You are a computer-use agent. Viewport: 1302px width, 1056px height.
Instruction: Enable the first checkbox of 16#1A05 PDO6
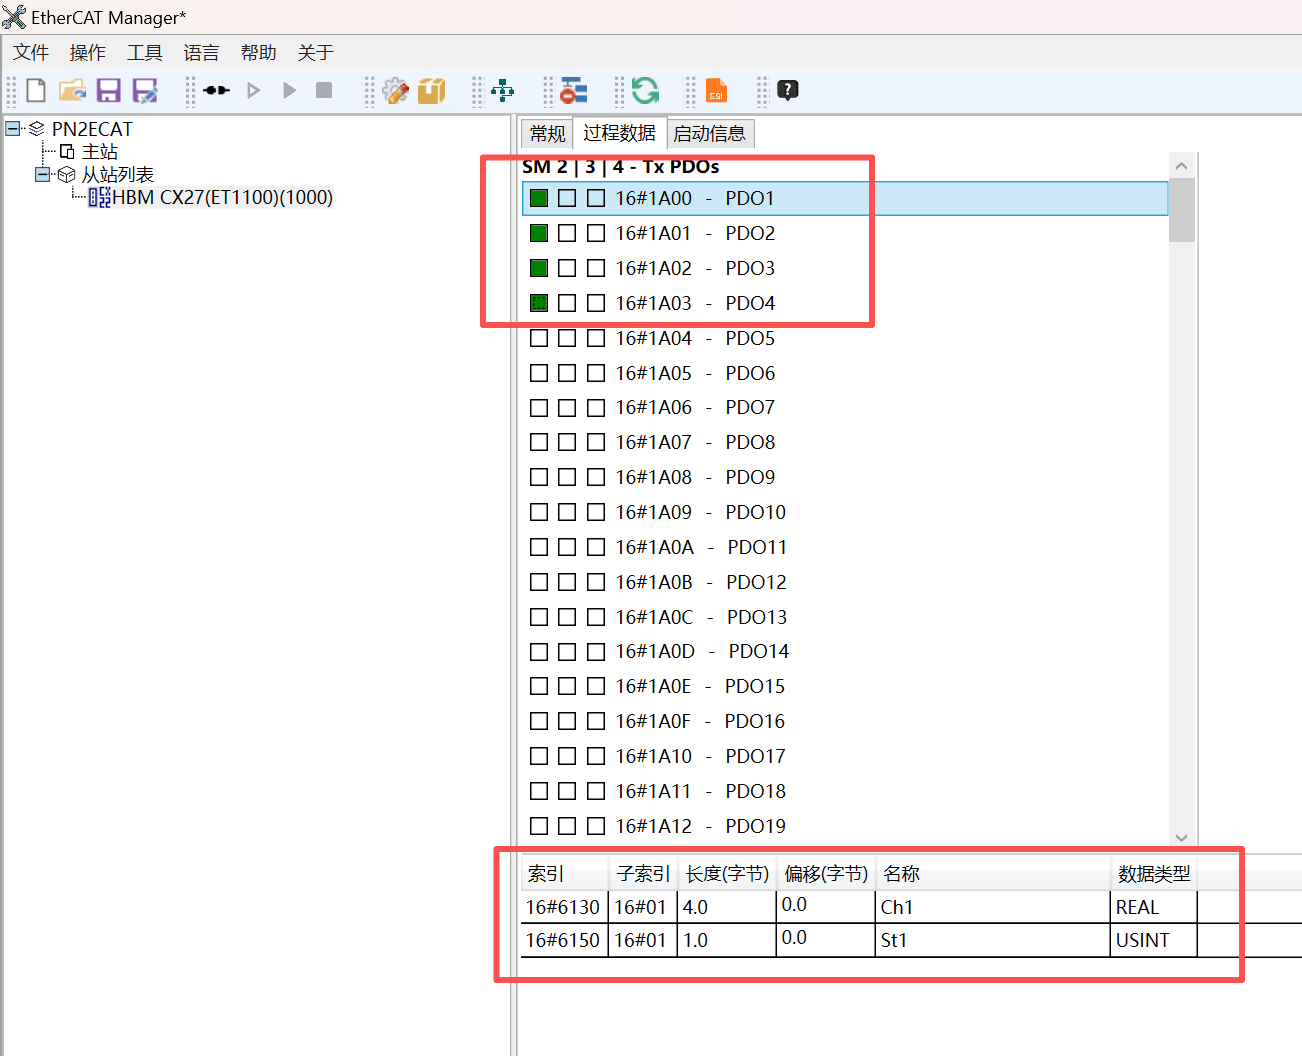(x=539, y=373)
